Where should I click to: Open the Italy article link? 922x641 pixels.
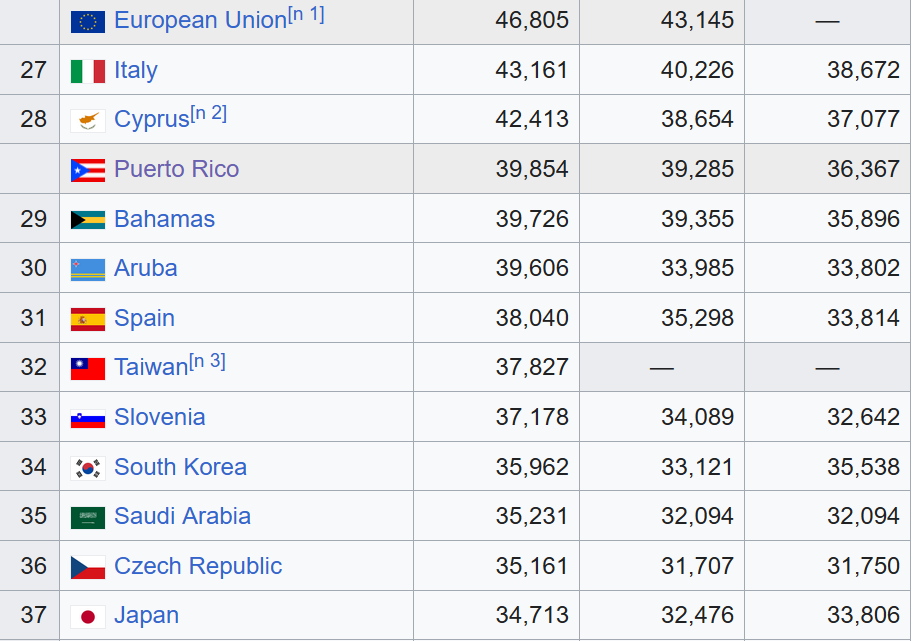tap(135, 71)
